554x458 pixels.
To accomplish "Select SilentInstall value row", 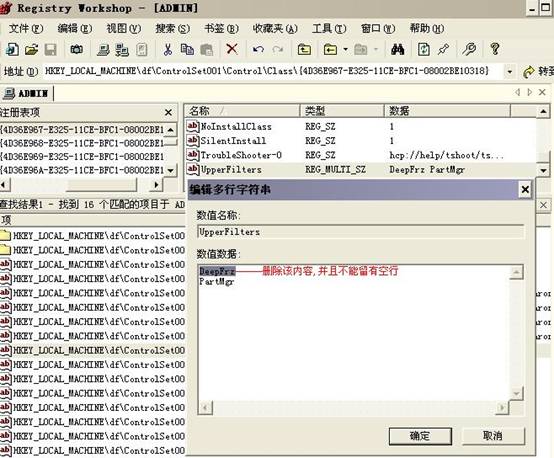I will [x=360, y=141].
